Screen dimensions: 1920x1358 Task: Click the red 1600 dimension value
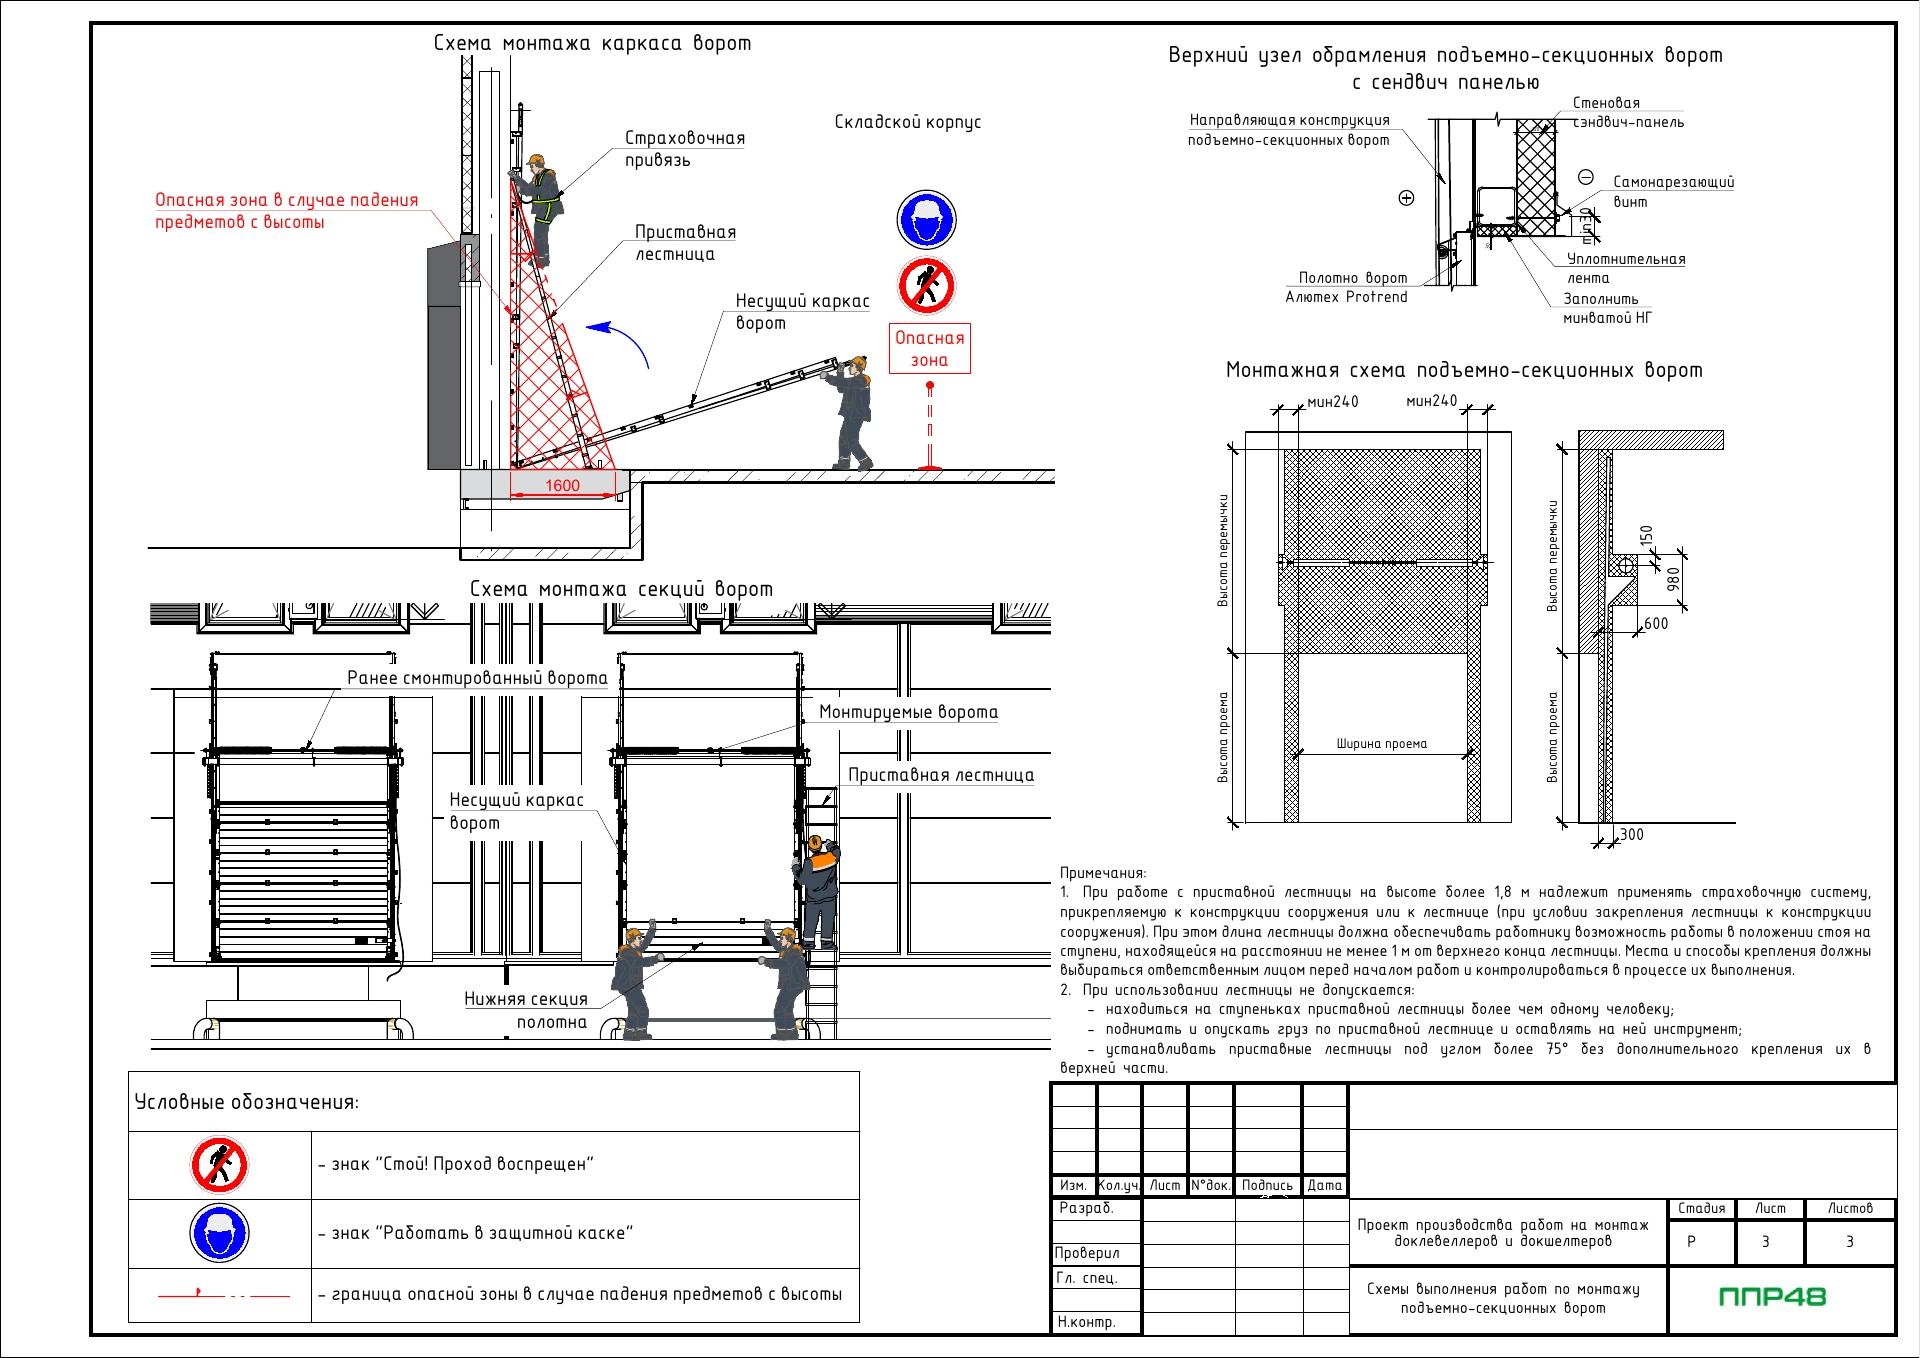coord(562,485)
